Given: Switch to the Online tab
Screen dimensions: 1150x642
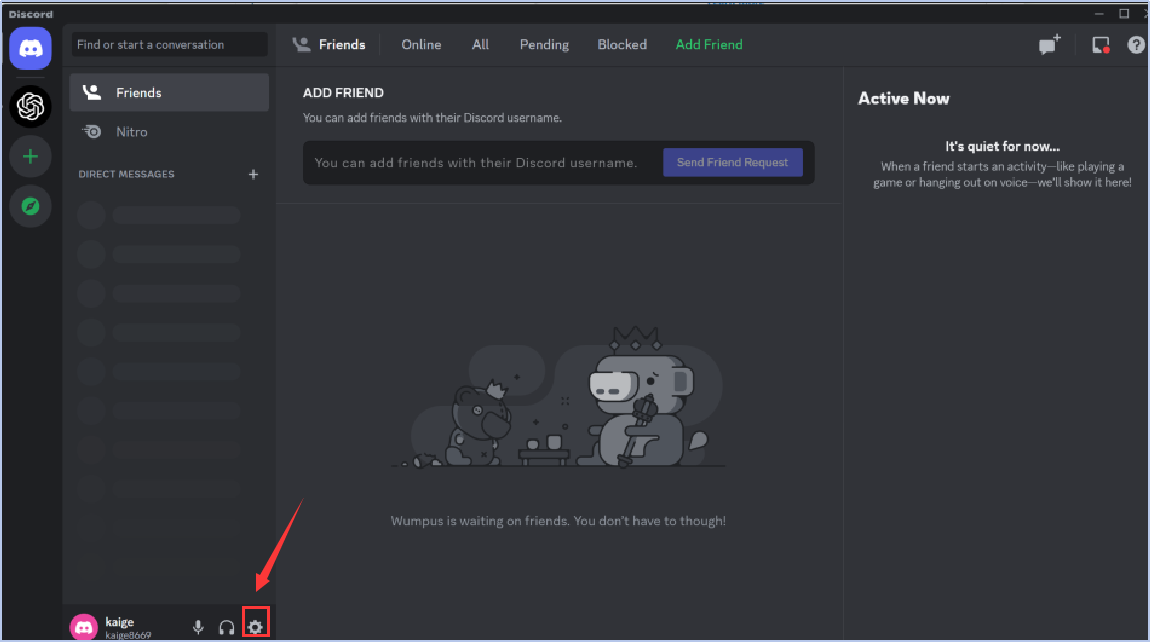Looking at the screenshot, I should tap(421, 45).
